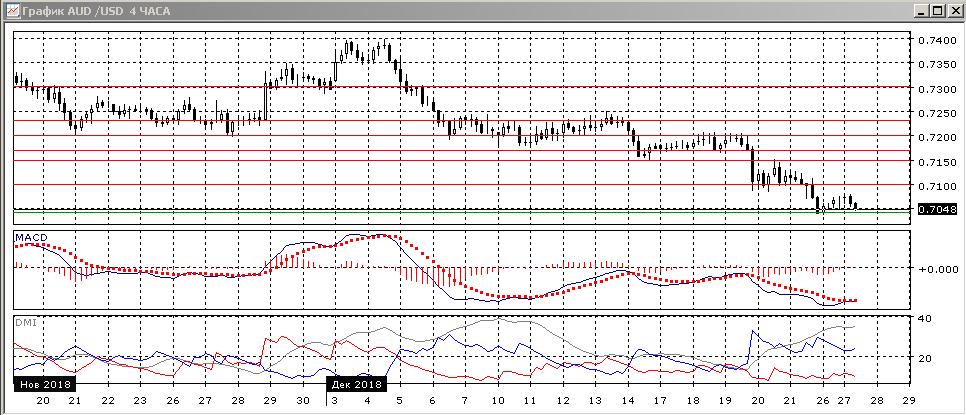
Task: Click the 40 level on DMI scale
Action: (x=927, y=318)
